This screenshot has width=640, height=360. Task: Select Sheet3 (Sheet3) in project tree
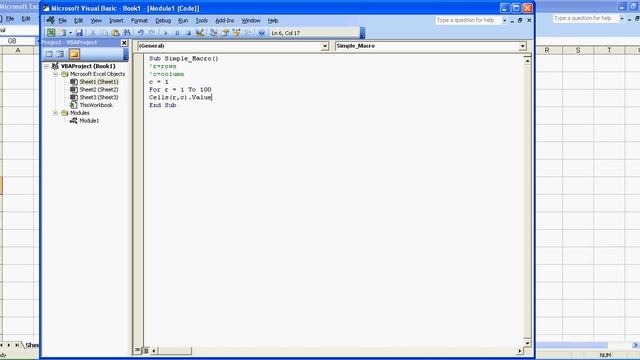tap(99, 98)
